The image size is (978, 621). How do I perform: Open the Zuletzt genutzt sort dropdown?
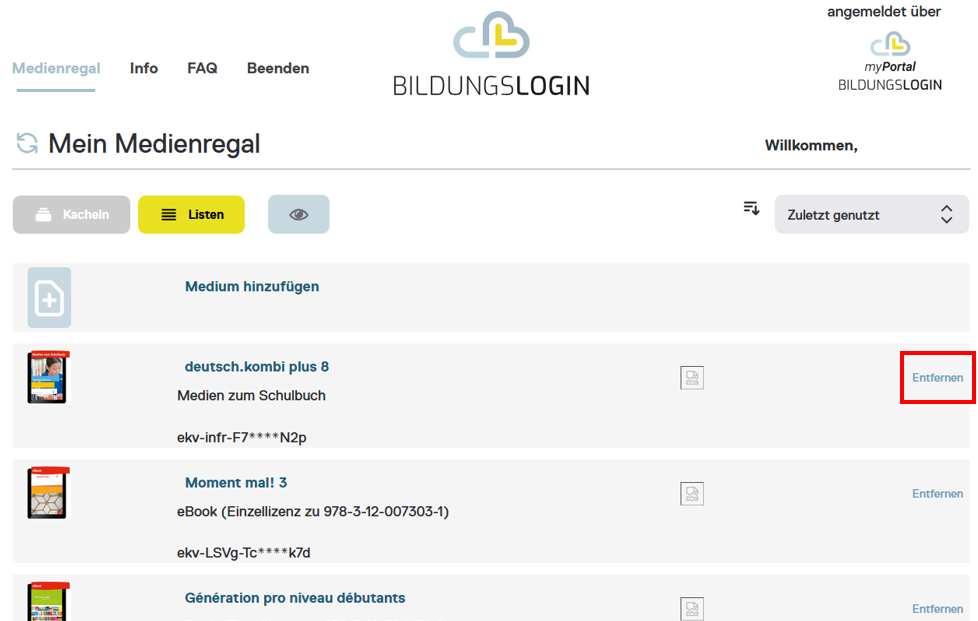pos(872,214)
